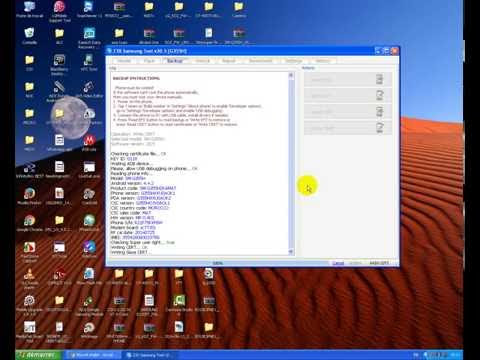Click the BACKUP INSTRUCTIONS heading in log
Viewport: 480px width, 360px height.
[x=136, y=78]
